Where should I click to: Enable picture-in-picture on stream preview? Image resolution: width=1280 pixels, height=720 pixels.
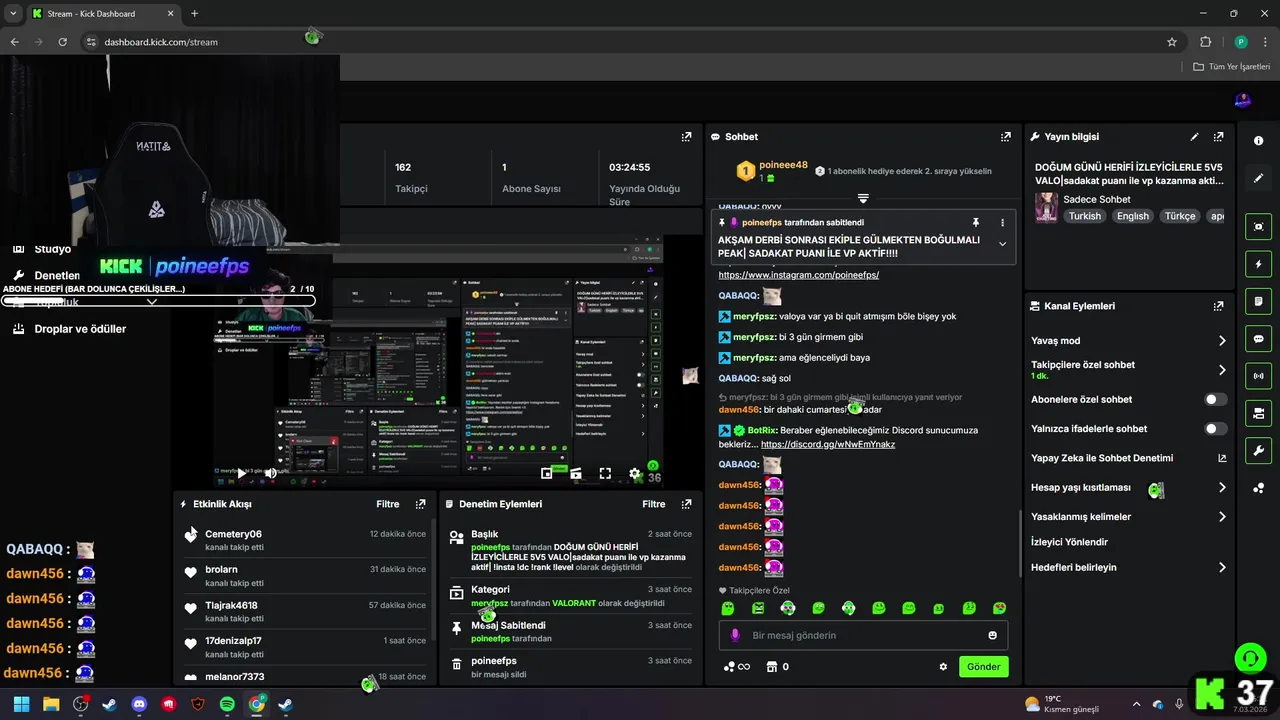click(x=547, y=473)
